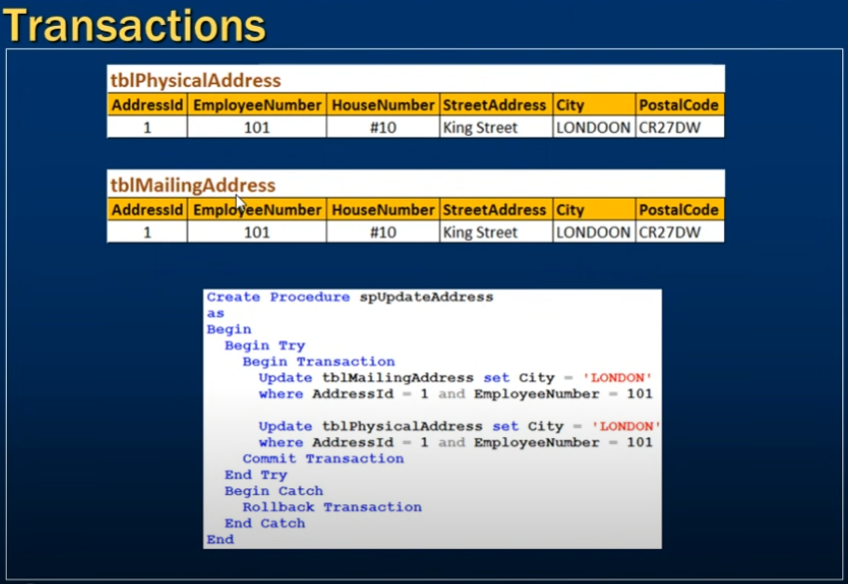Screen dimensions: 848x584
Task: Select EmployeeNumber header in tblMailingAddress table
Action: (x=257, y=210)
